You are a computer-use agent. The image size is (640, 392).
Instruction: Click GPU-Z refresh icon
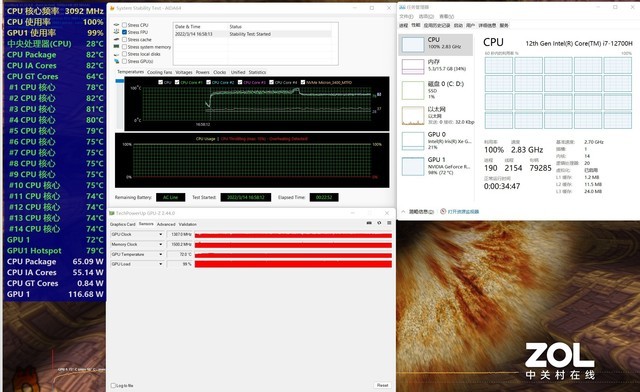[379, 223]
